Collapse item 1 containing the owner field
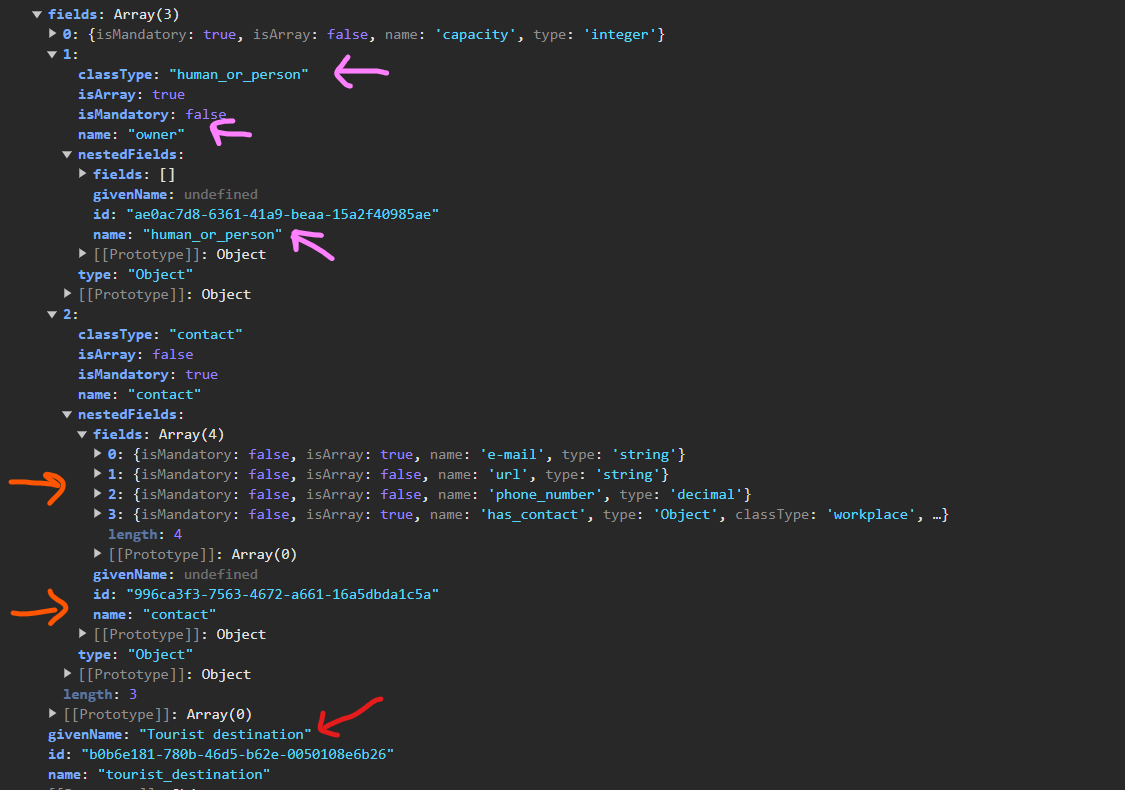This screenshot has height=790, width=1125. tap(53, 55)
